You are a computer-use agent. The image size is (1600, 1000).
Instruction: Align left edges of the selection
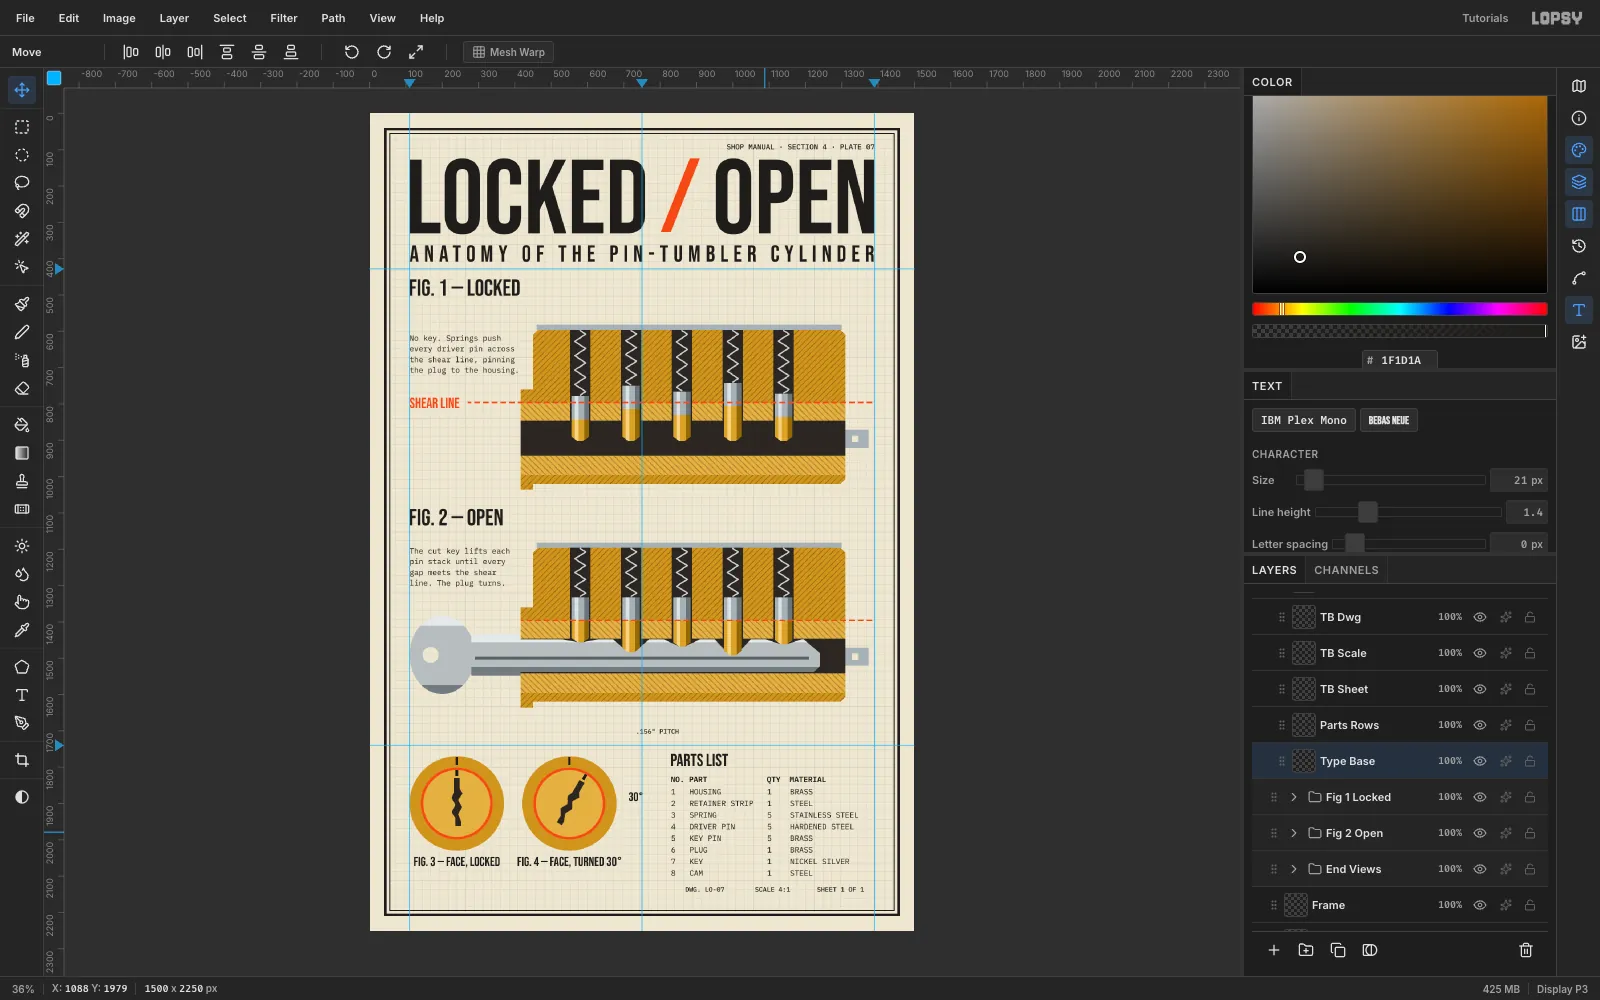click(131, 52)
